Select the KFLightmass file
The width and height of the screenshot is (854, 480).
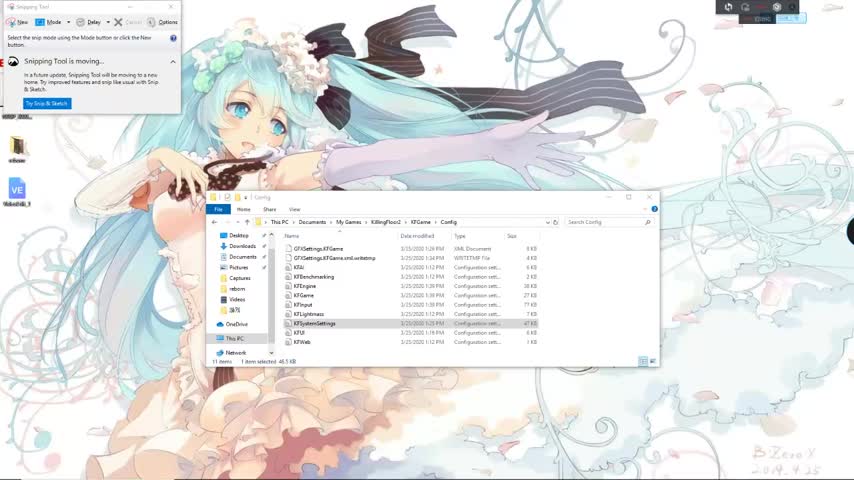tap(411, 314)
